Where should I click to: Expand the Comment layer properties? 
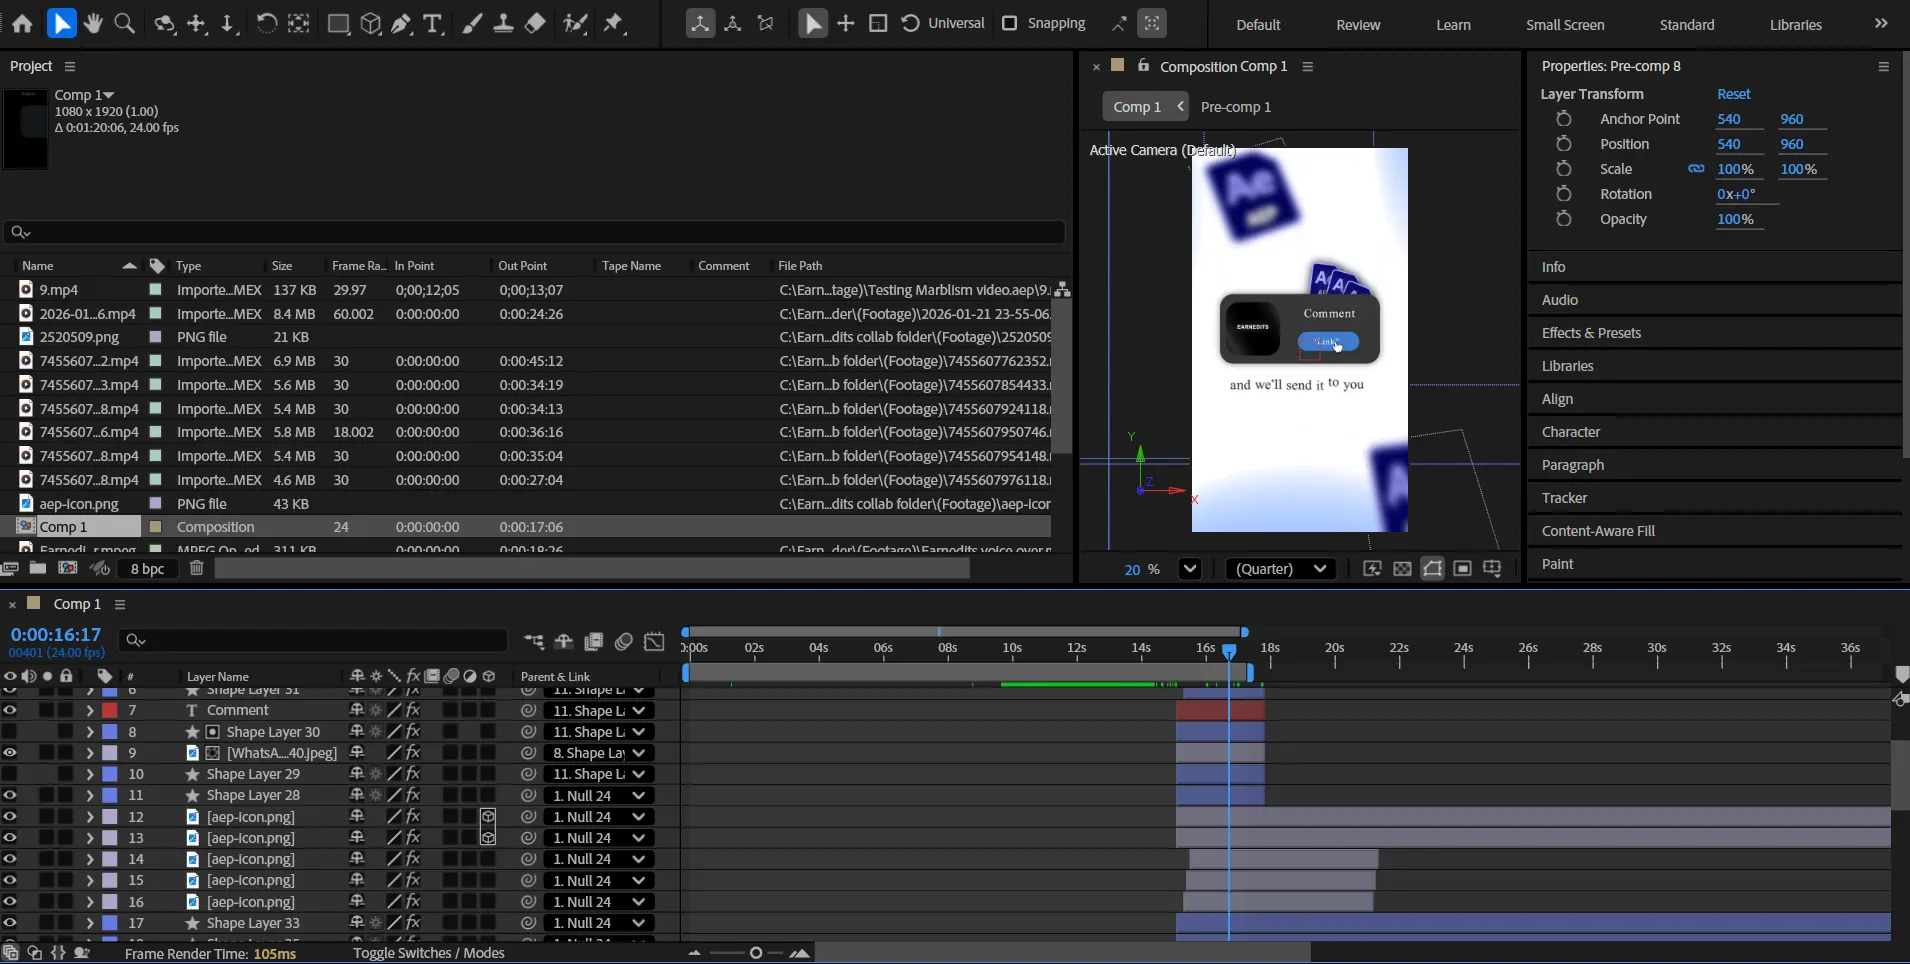tap(89, 710)
